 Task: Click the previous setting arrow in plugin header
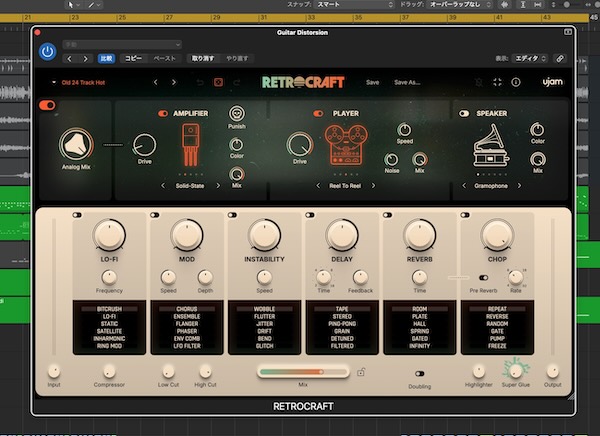point(69,59)
